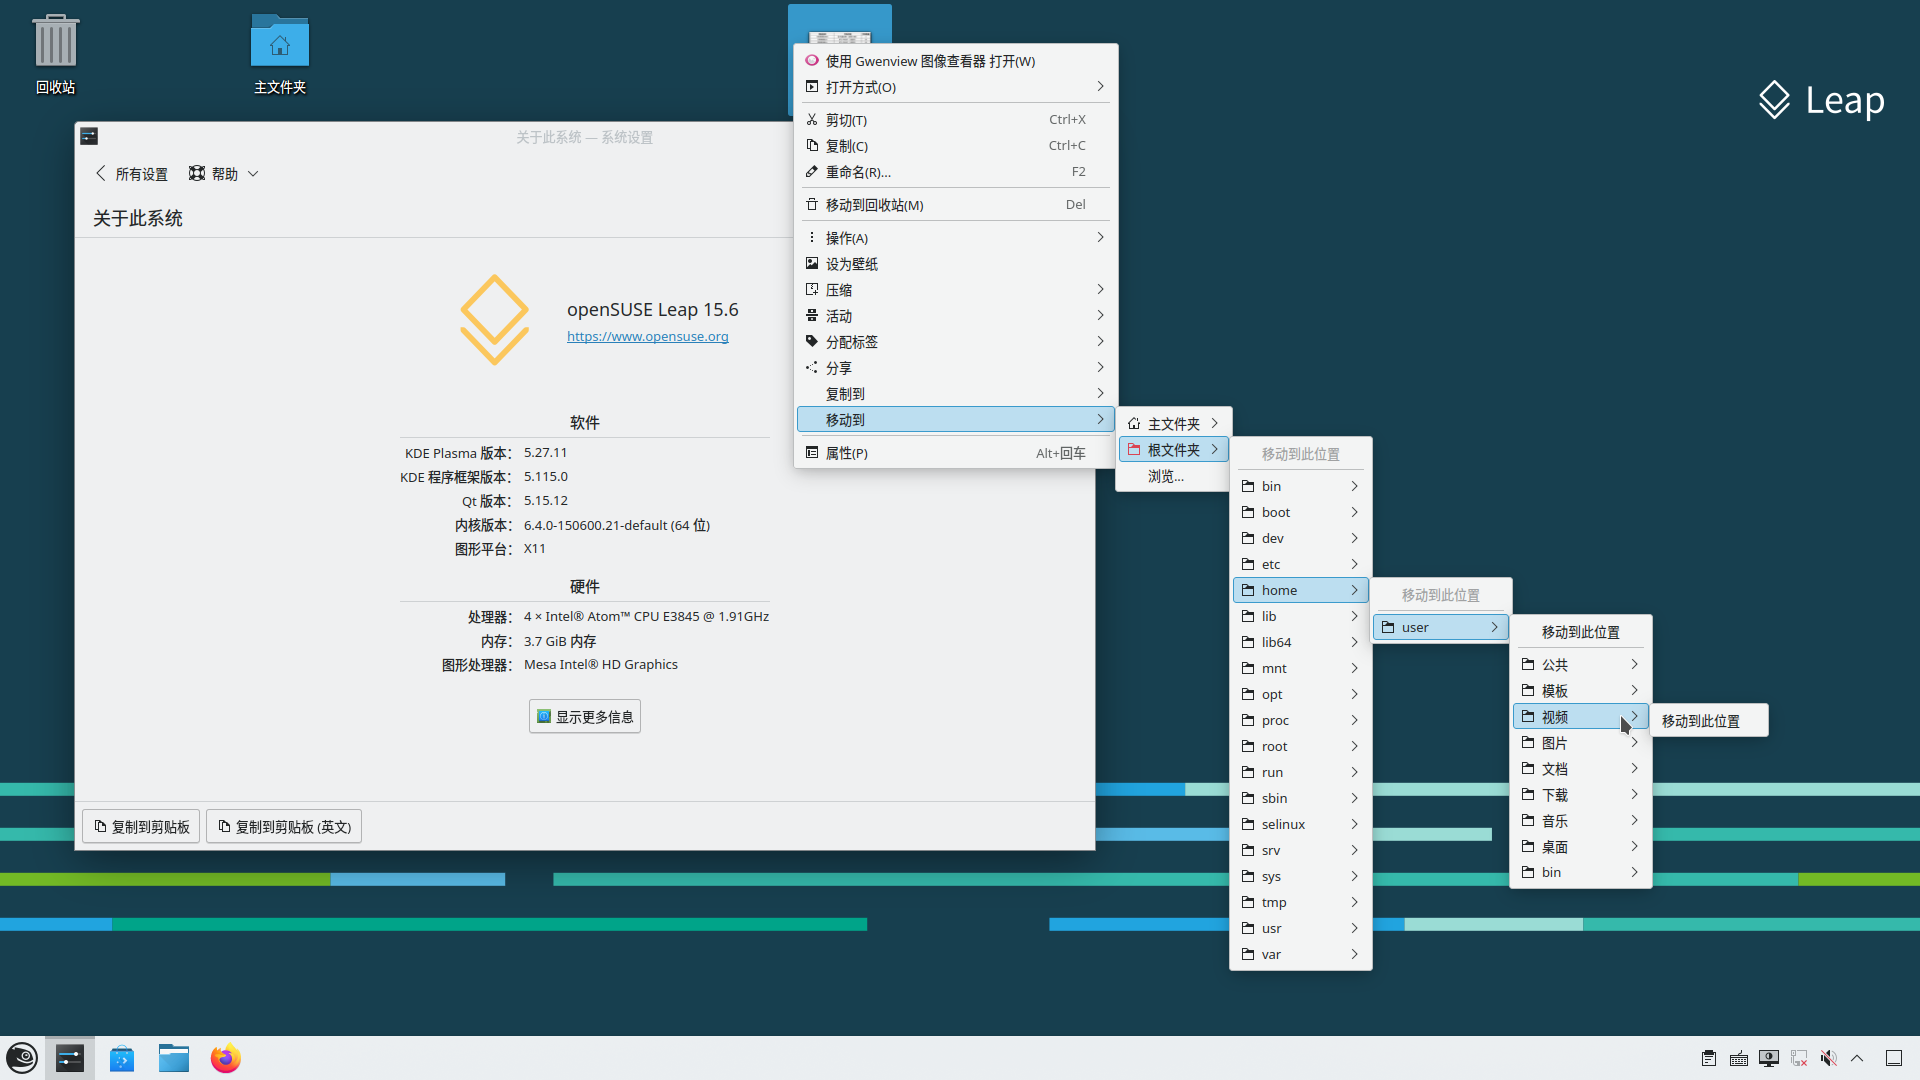The image size is (1920, 1080).
Task: Click the virtual keyboard tray icon
Action: 1739,1058
